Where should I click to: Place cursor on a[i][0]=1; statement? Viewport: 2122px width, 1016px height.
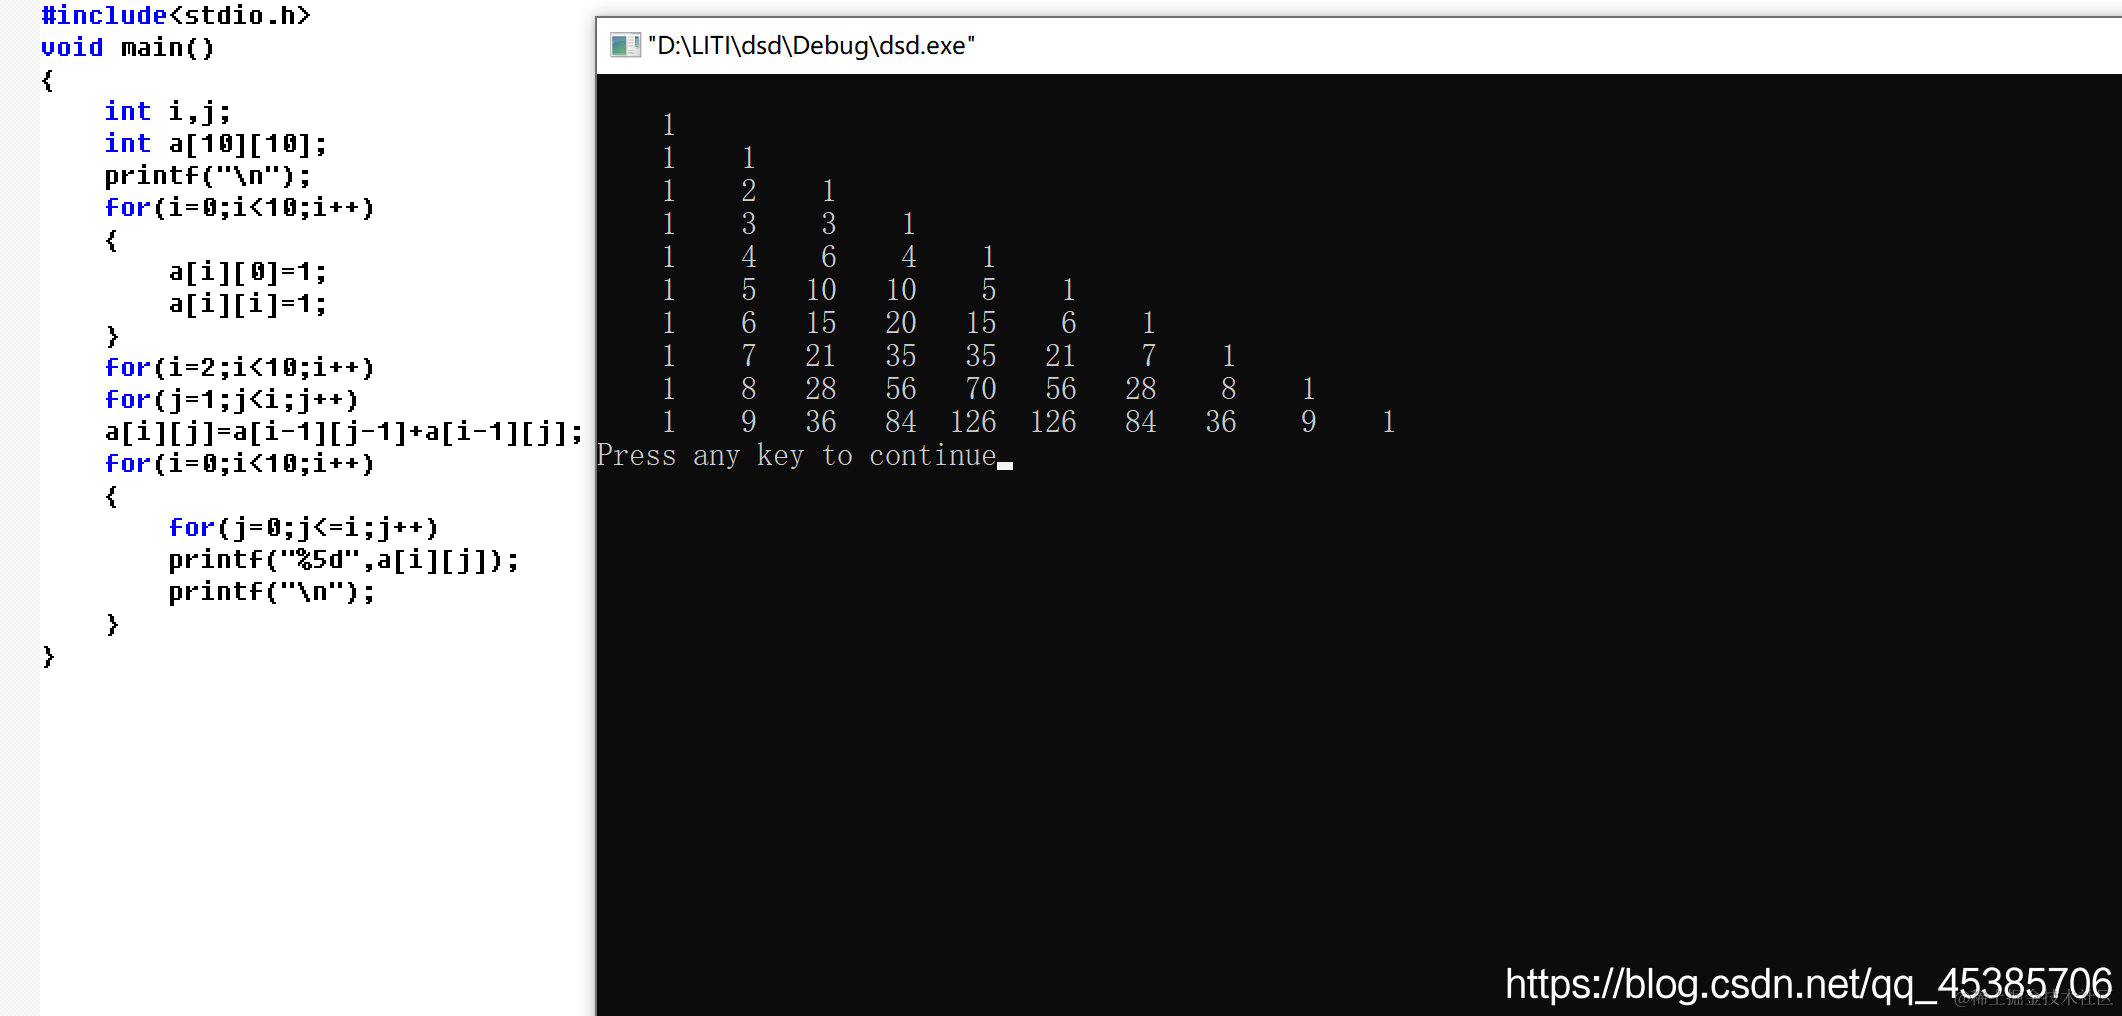(248, 271)
